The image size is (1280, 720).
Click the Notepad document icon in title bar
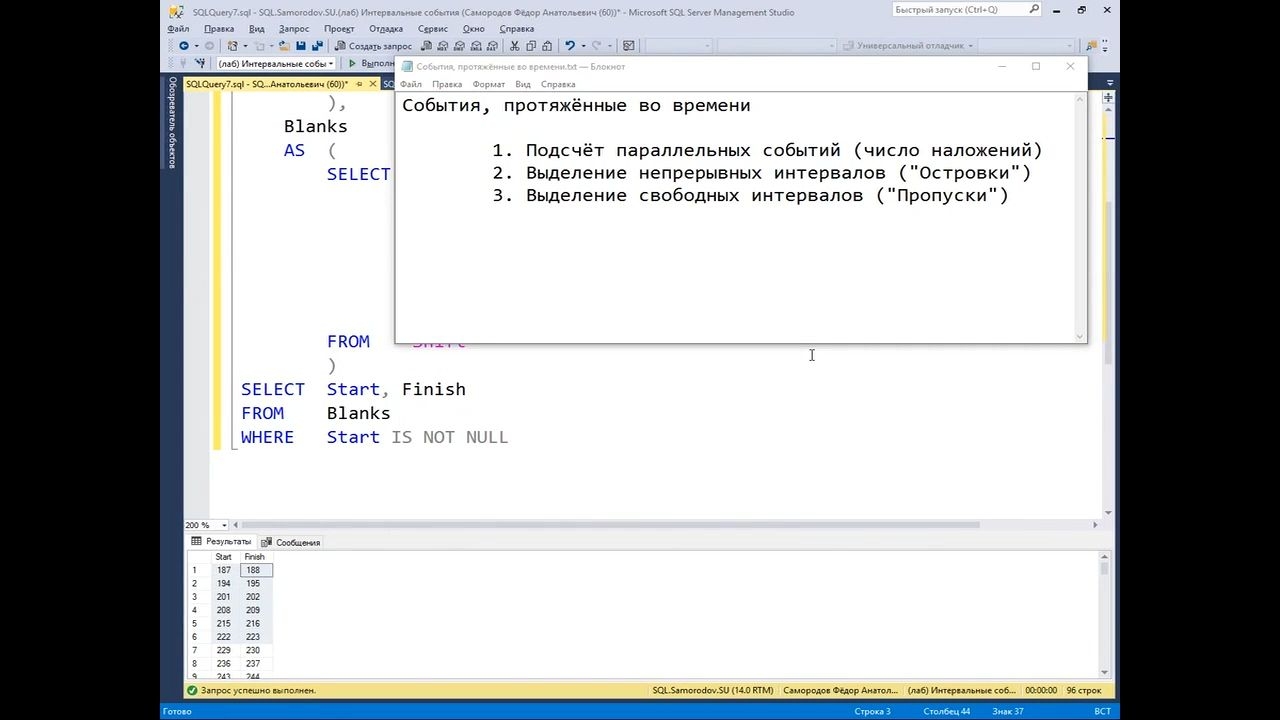[x=407, y=67]
